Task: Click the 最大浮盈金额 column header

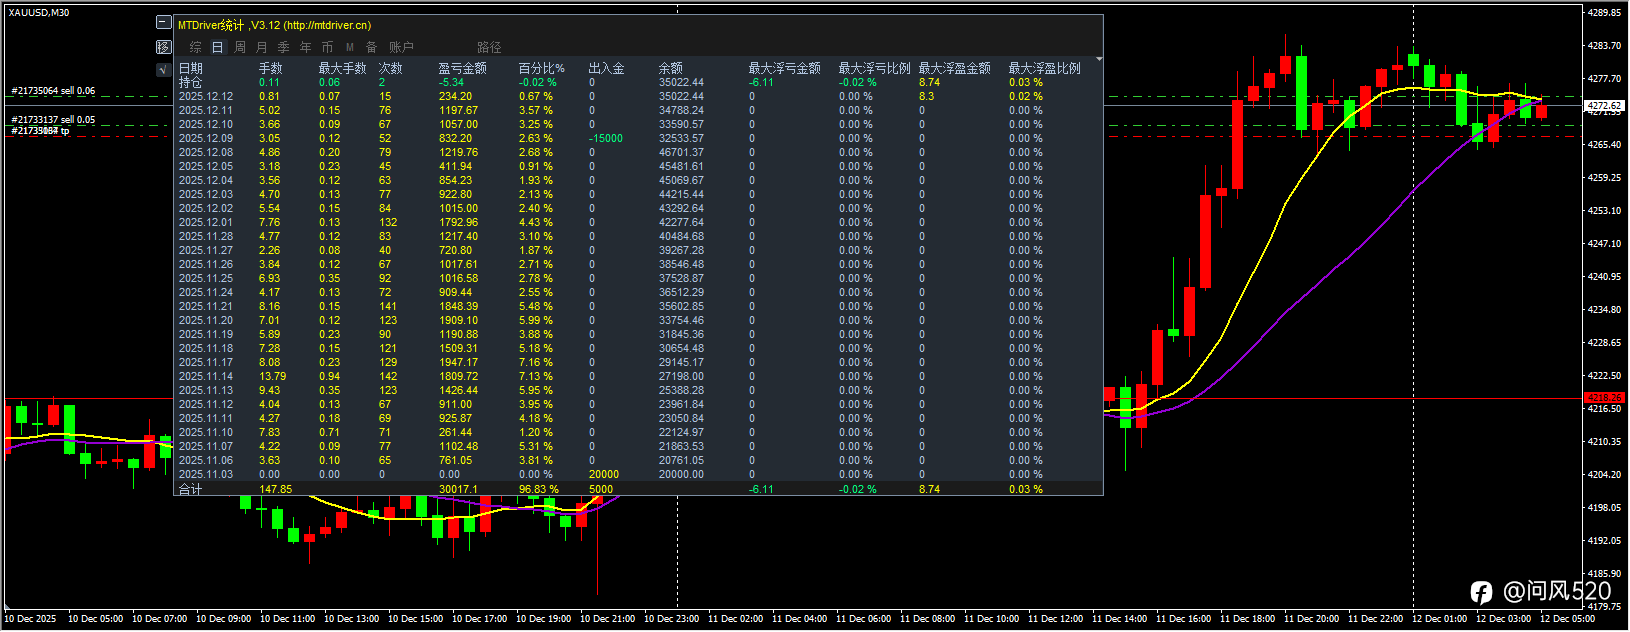Action: pyautogui.click(x=955, y=68)
